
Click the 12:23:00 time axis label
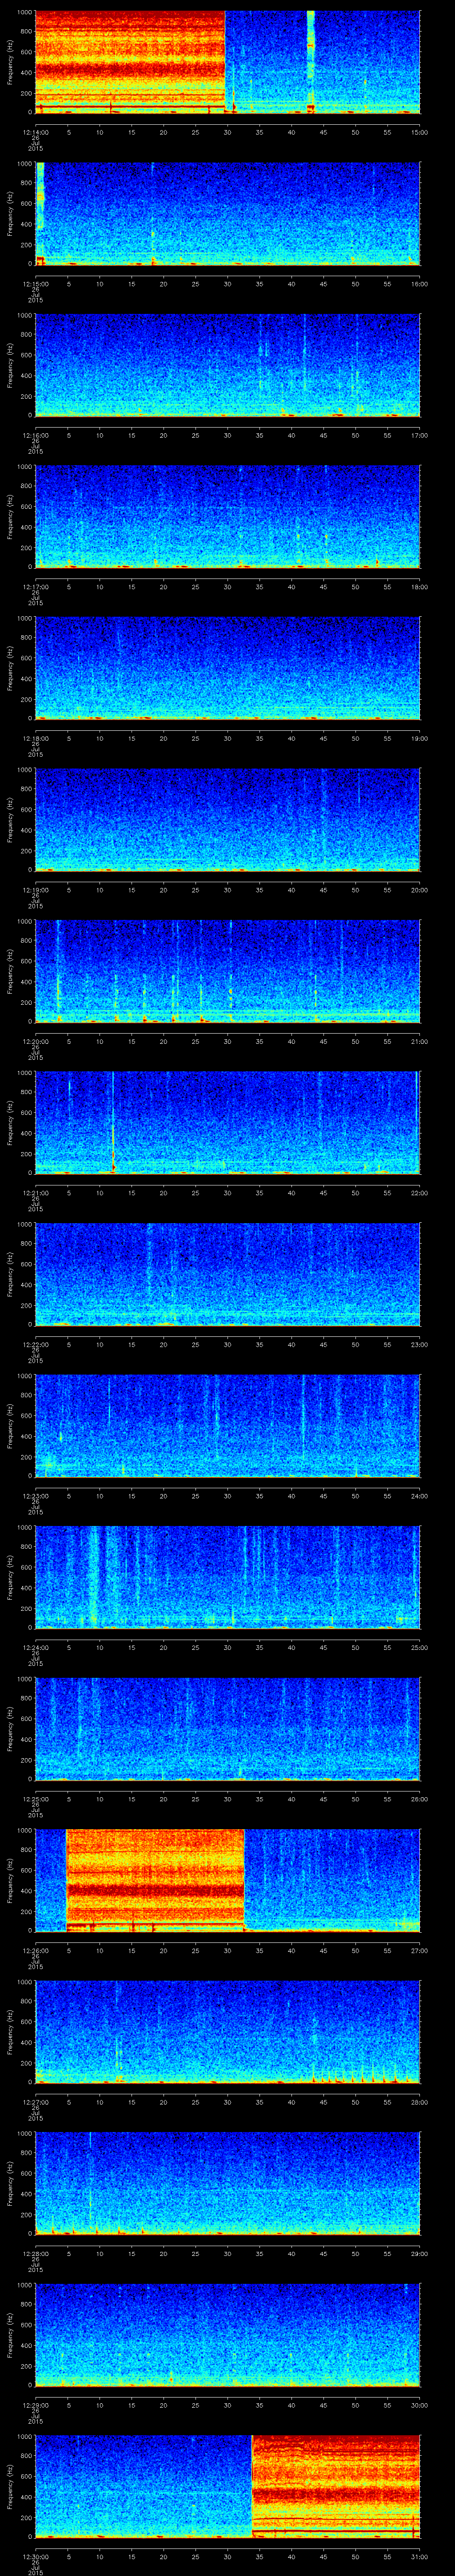(35, 1496)
